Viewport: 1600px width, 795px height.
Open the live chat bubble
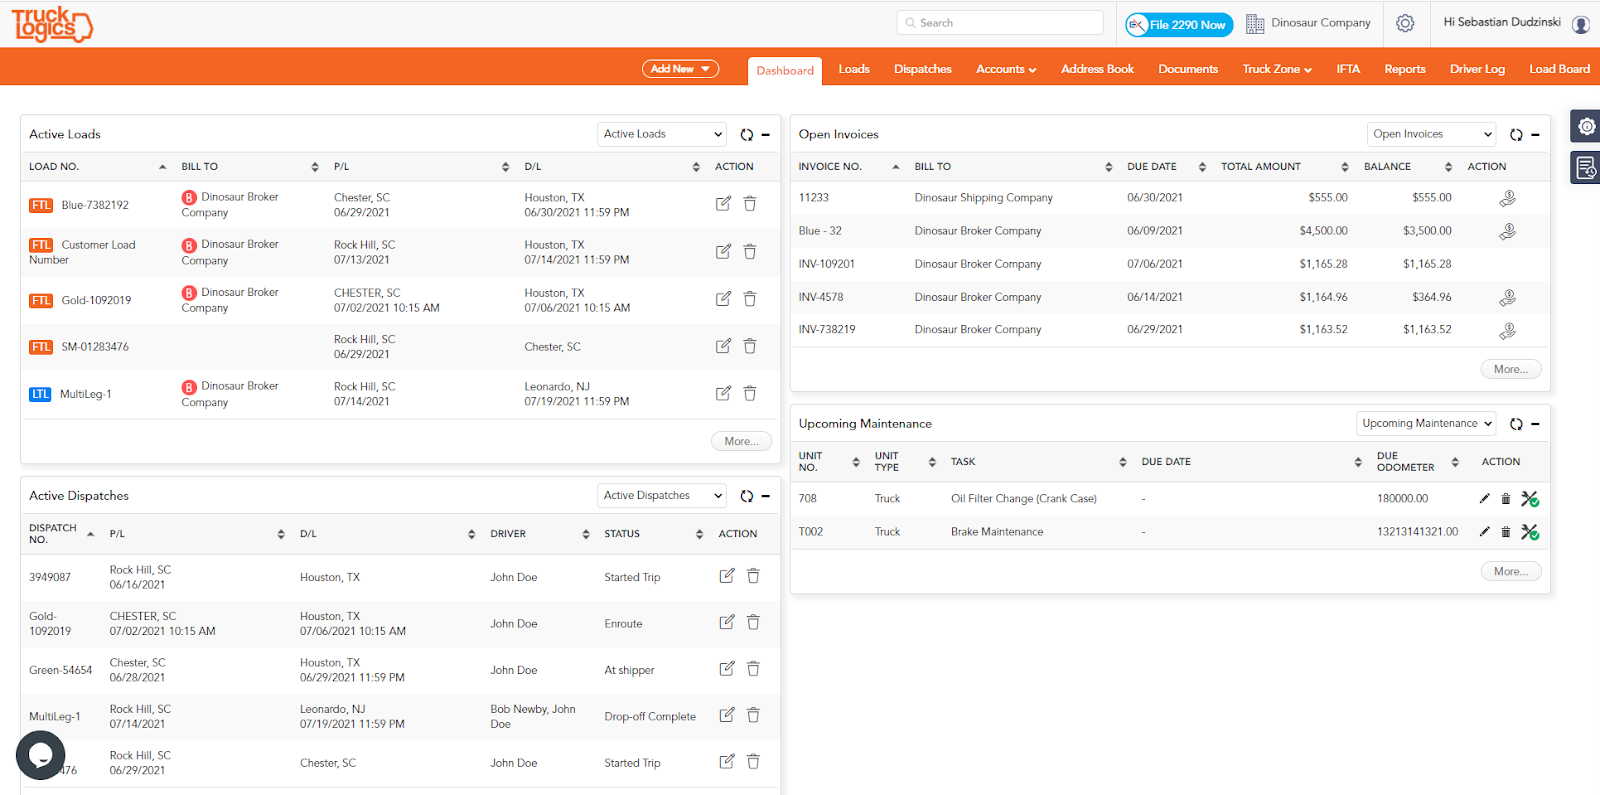coord(40,755)
